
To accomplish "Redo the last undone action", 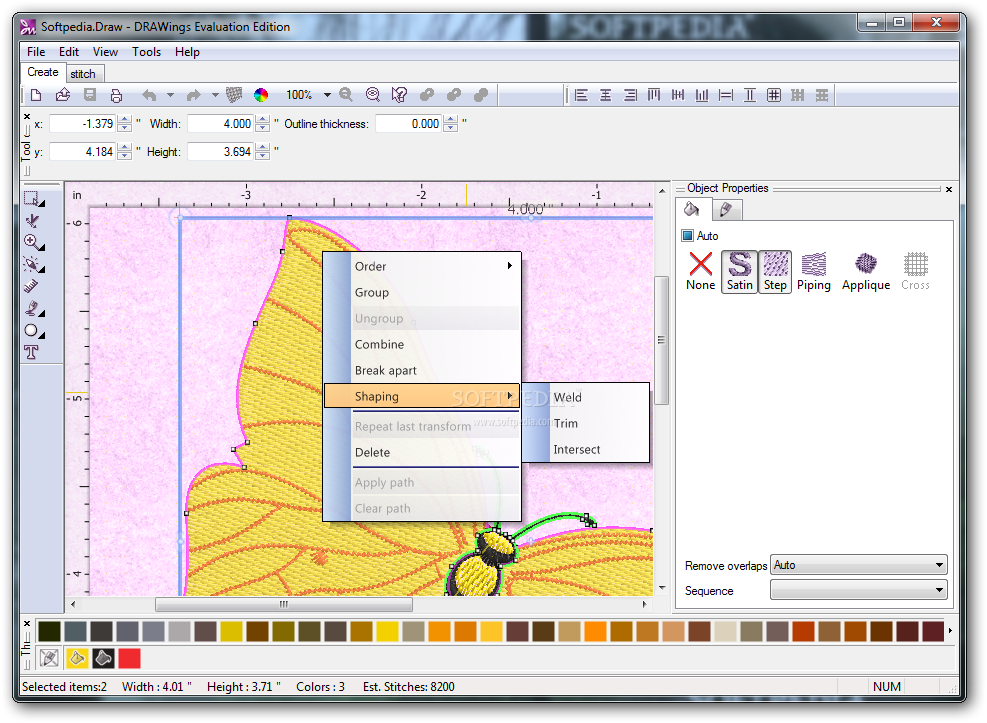I will pyautogui.click(x=193, y=95).
